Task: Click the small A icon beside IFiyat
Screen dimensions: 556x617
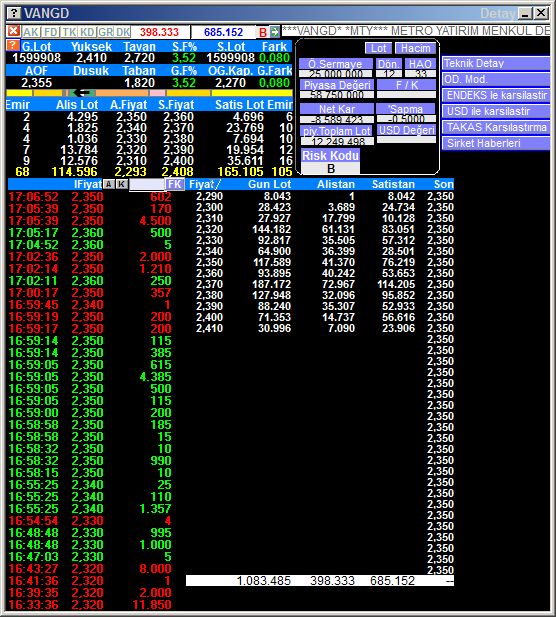Action: click(109, 184)
